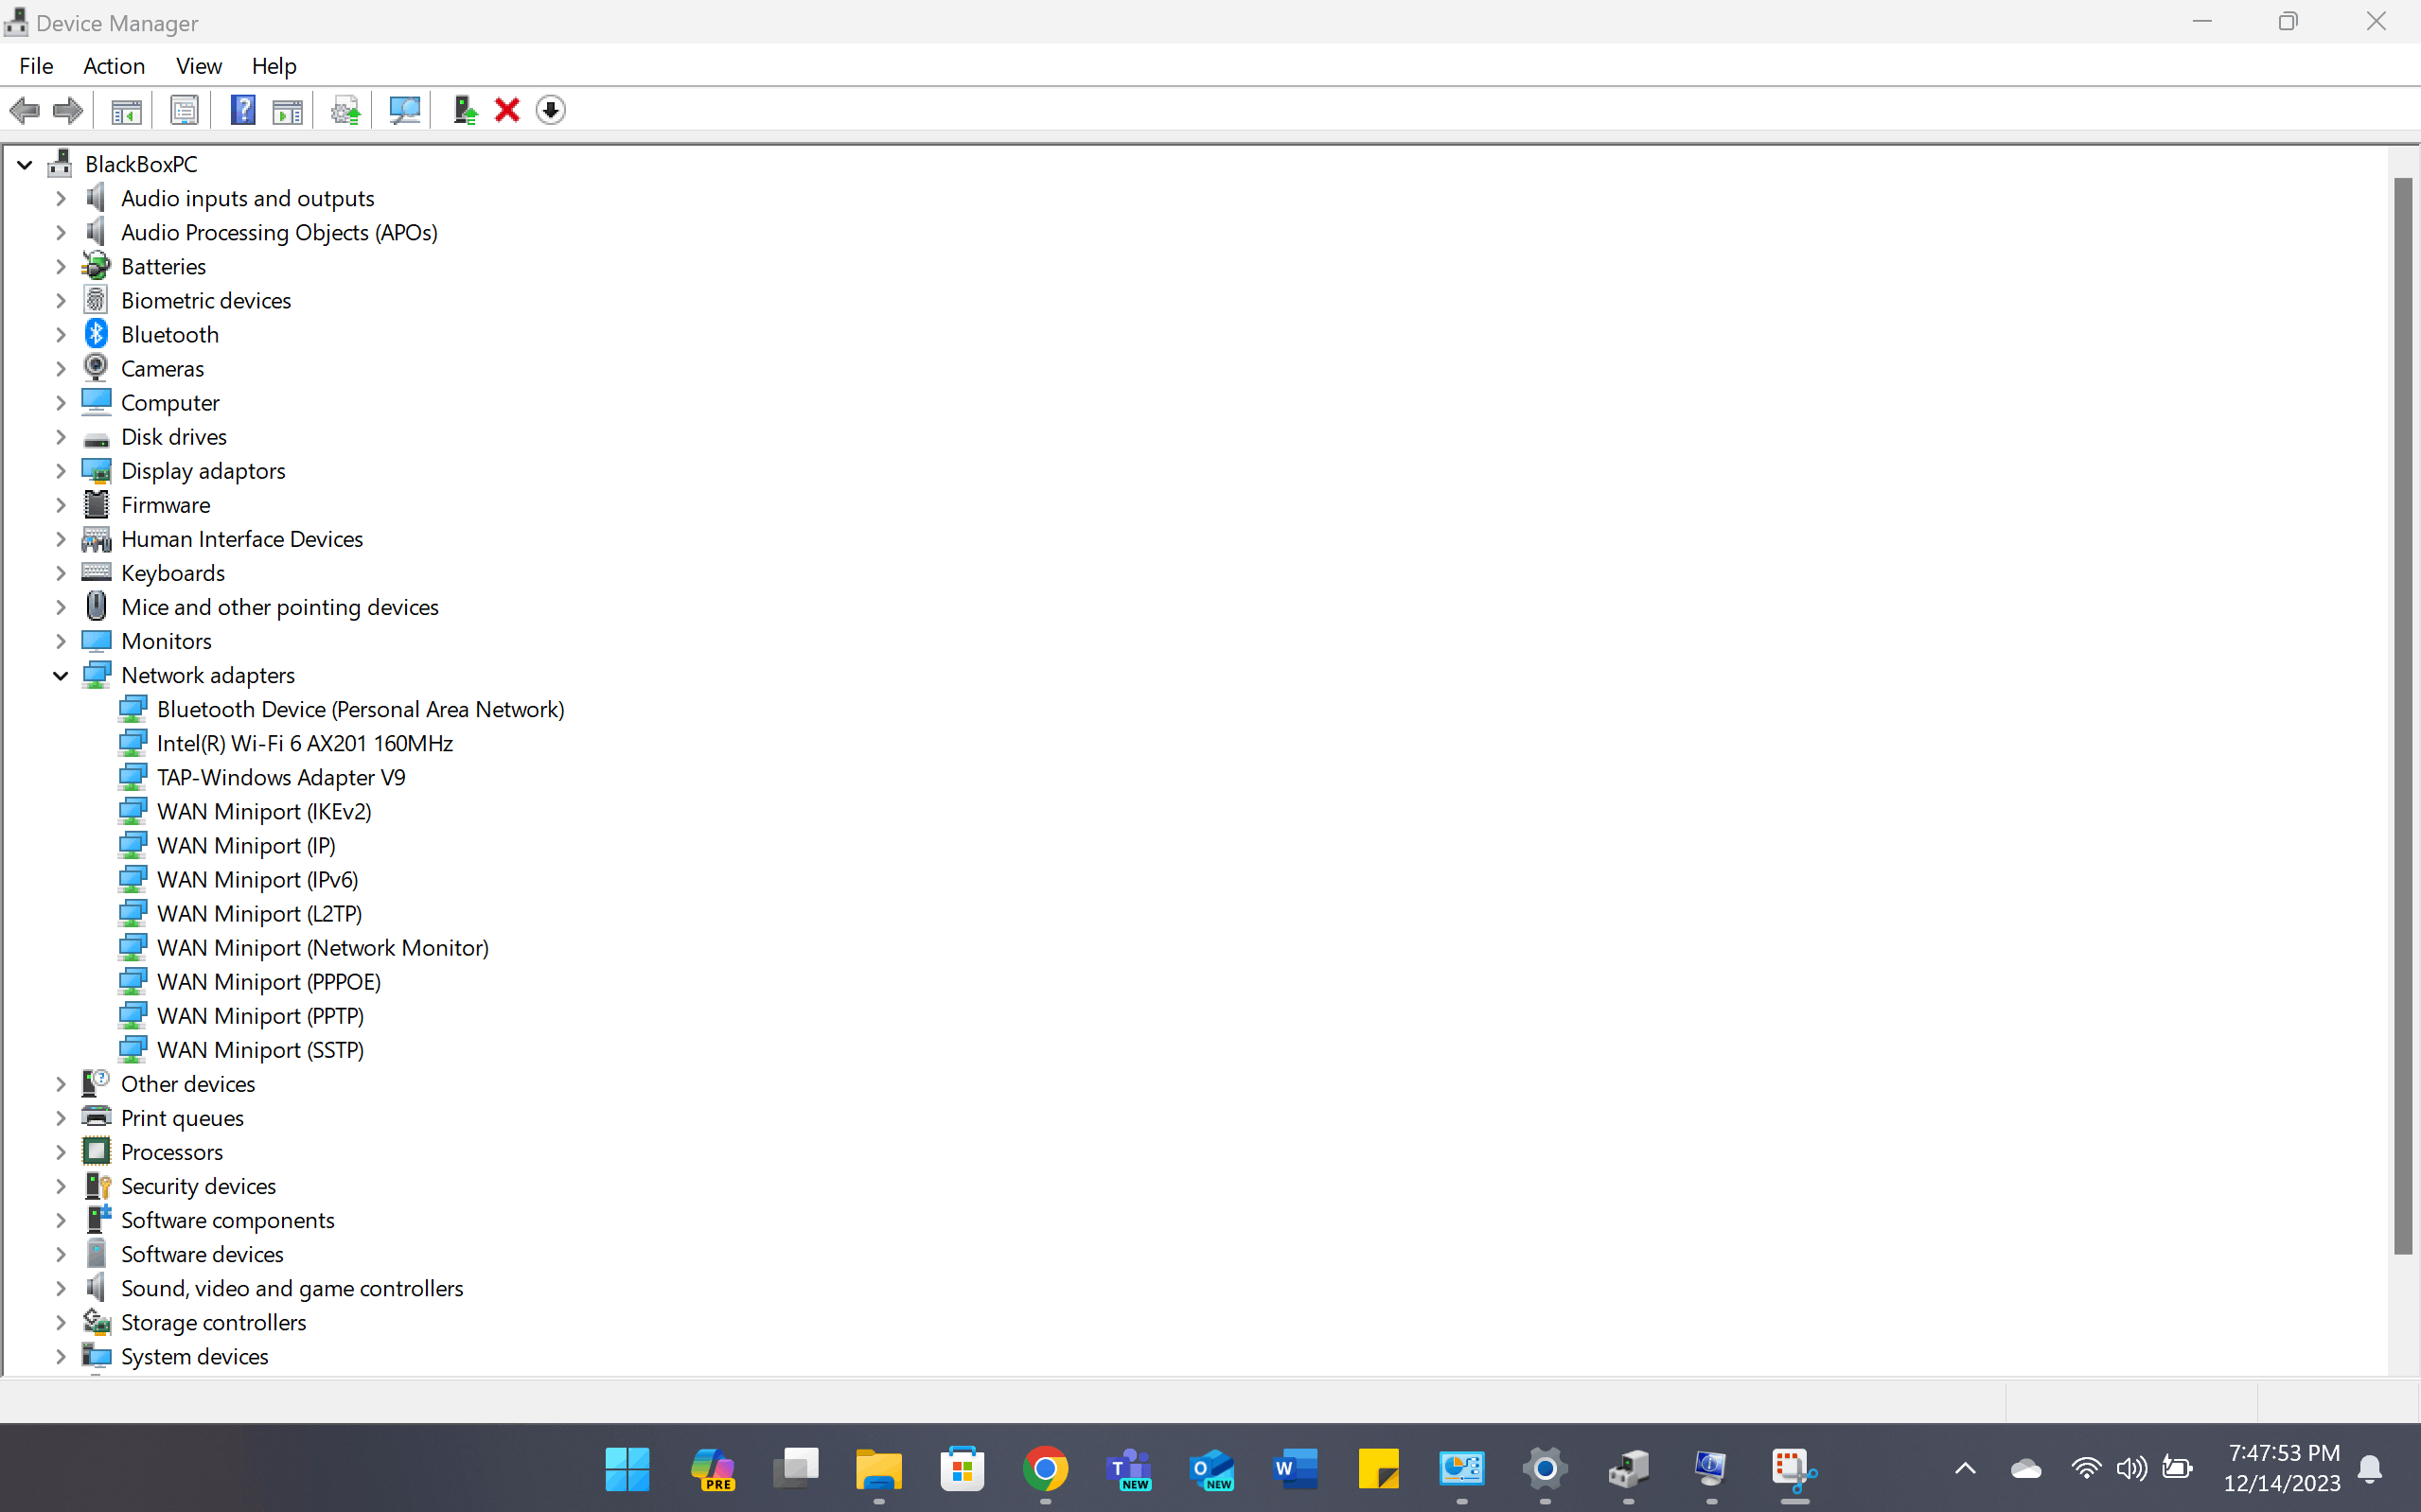Click the blue question mark Help icon
Image resolution: width=2421 pixels, height=1512 pixels.
242,110
